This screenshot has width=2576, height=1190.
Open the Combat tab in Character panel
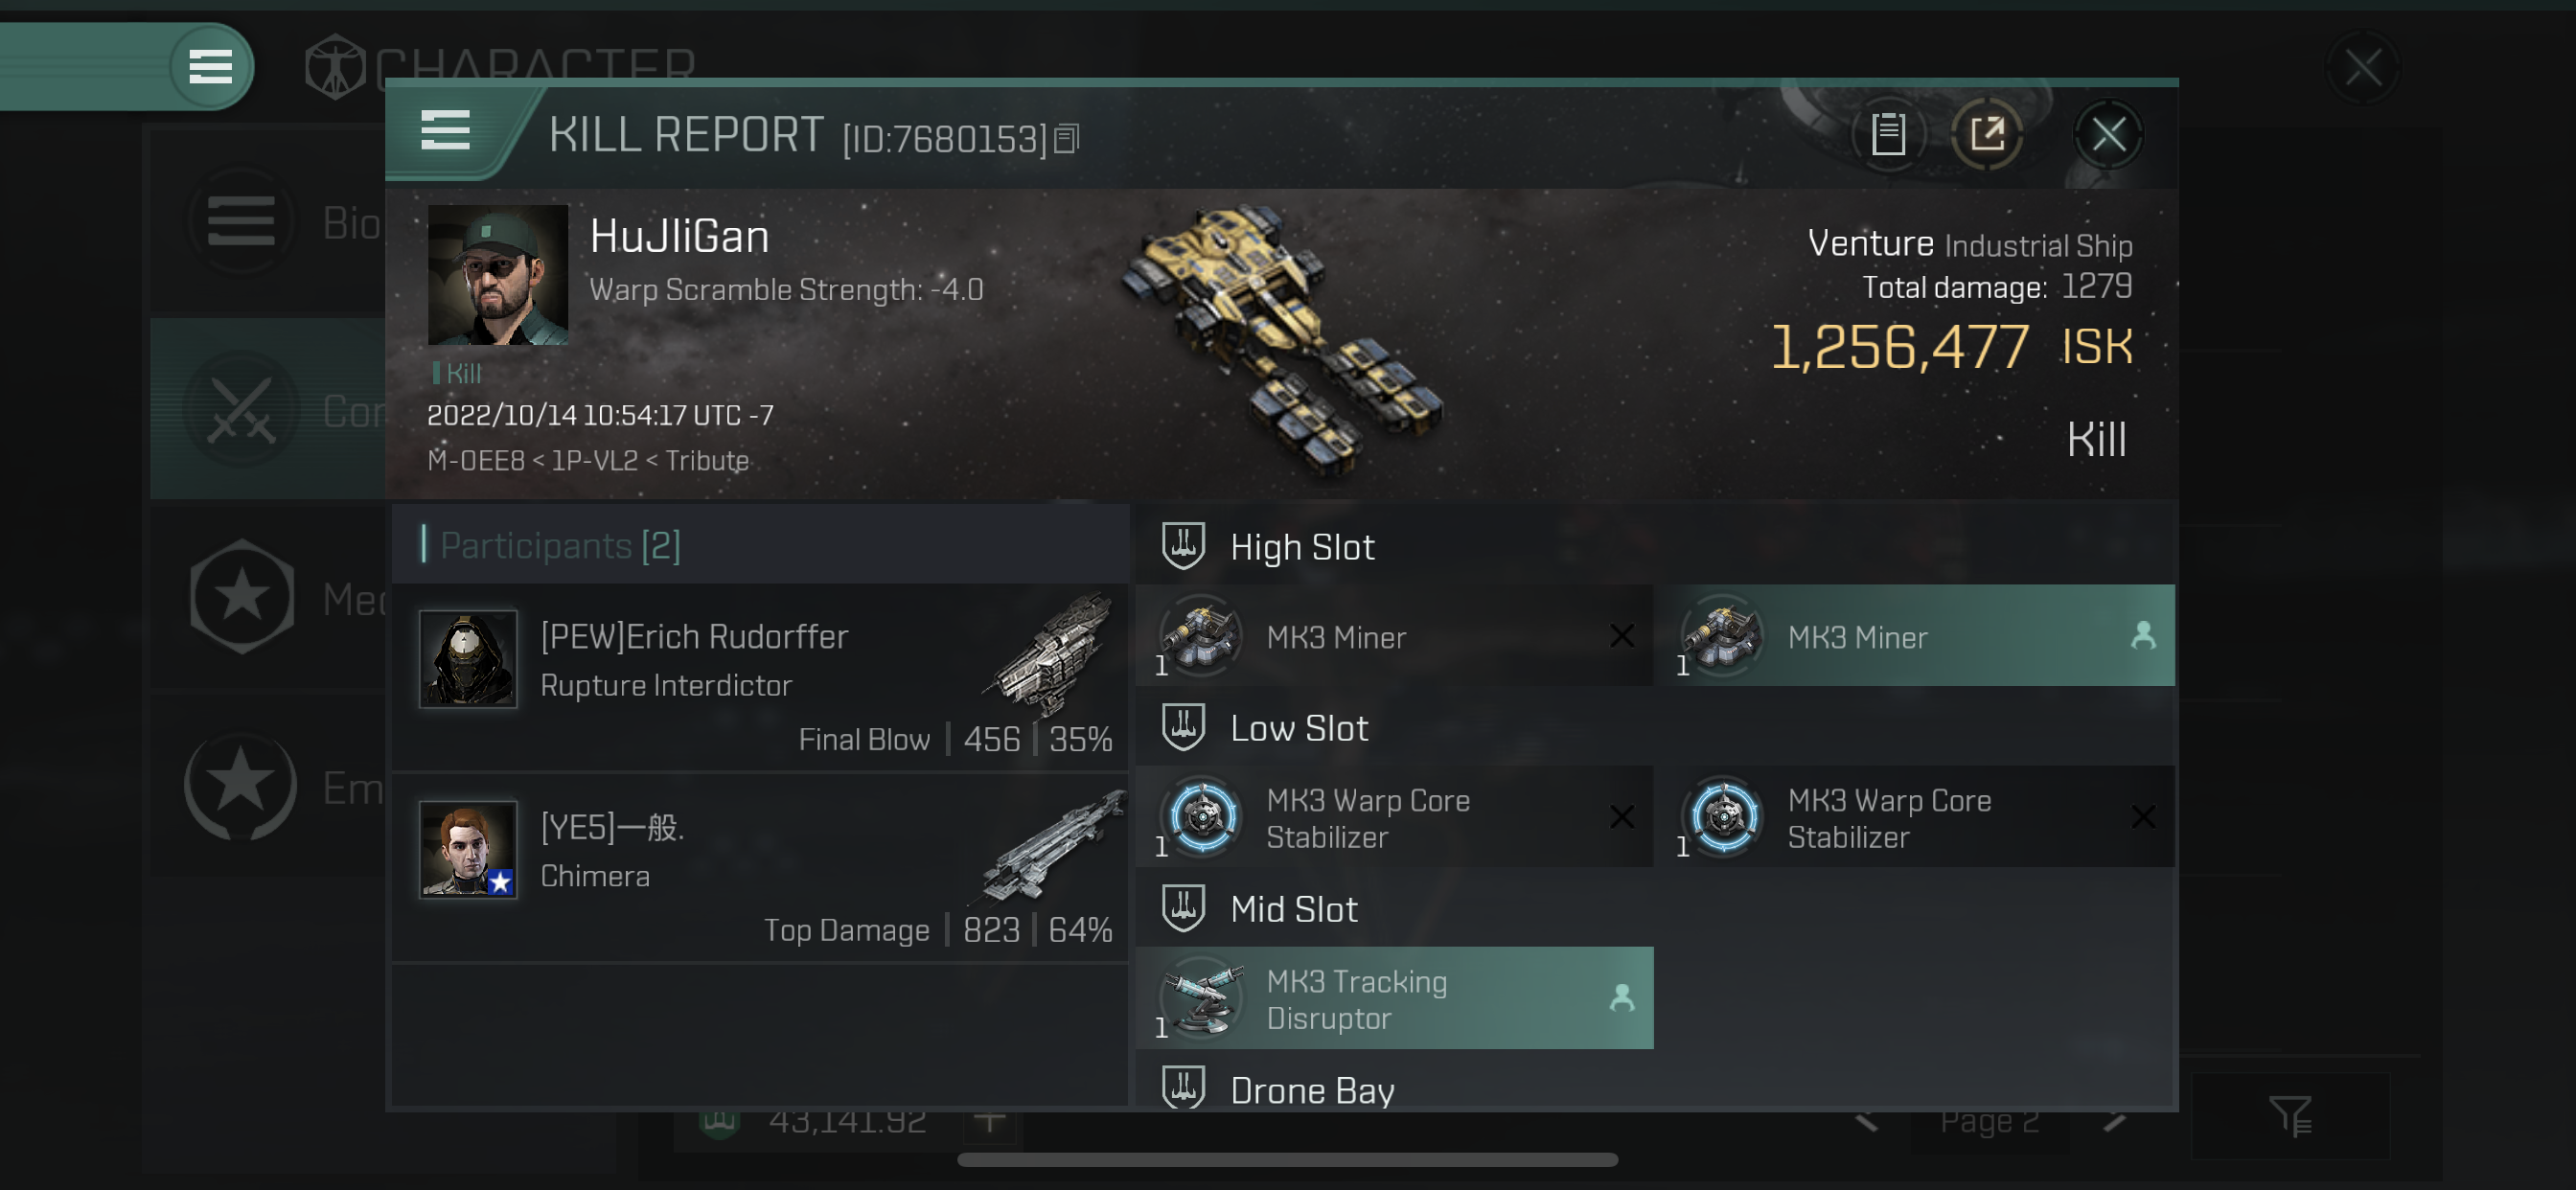243,407
